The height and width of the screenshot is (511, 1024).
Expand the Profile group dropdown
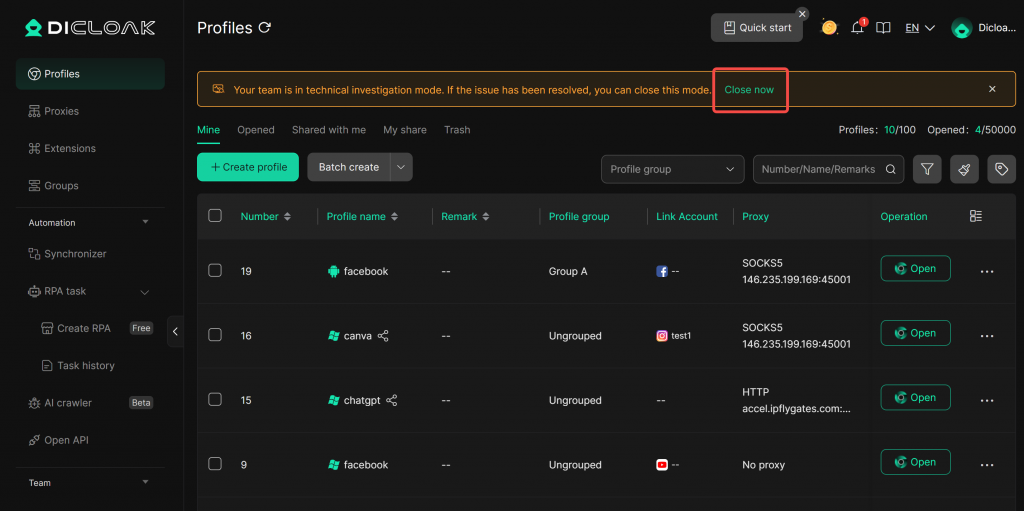[x=672, y=170]
